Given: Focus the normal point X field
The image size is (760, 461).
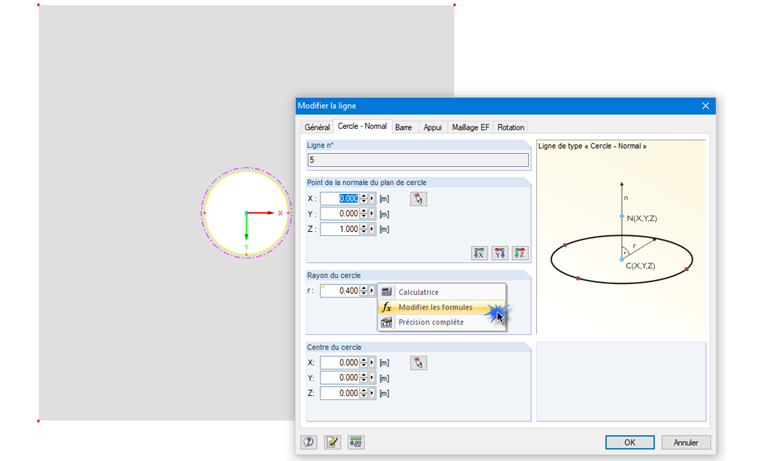Looking at the screenshot, I should (x=339, y=199).
